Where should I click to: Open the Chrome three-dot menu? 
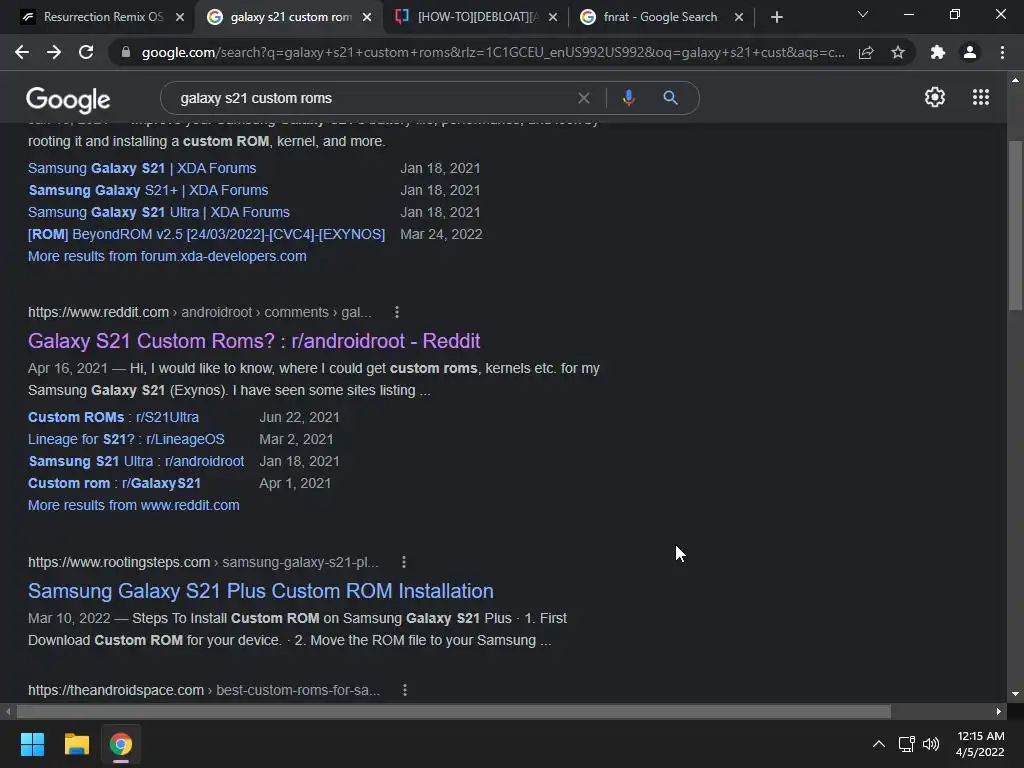[1002, 52]
